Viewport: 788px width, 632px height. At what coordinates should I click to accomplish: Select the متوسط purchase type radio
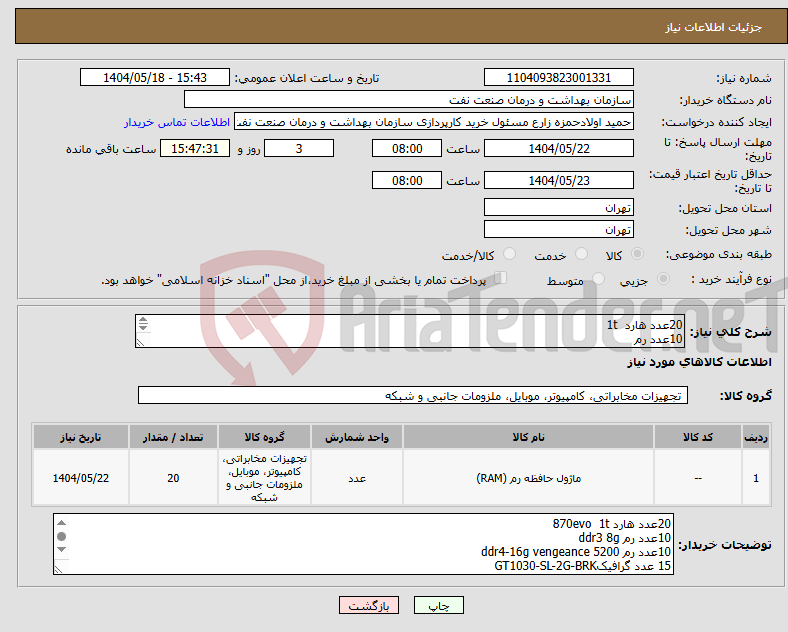pos(598,279)
